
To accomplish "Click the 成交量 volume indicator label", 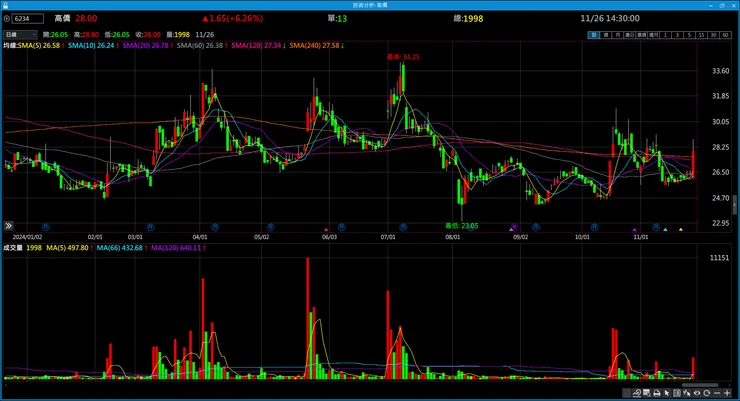I will click(13, 248).
